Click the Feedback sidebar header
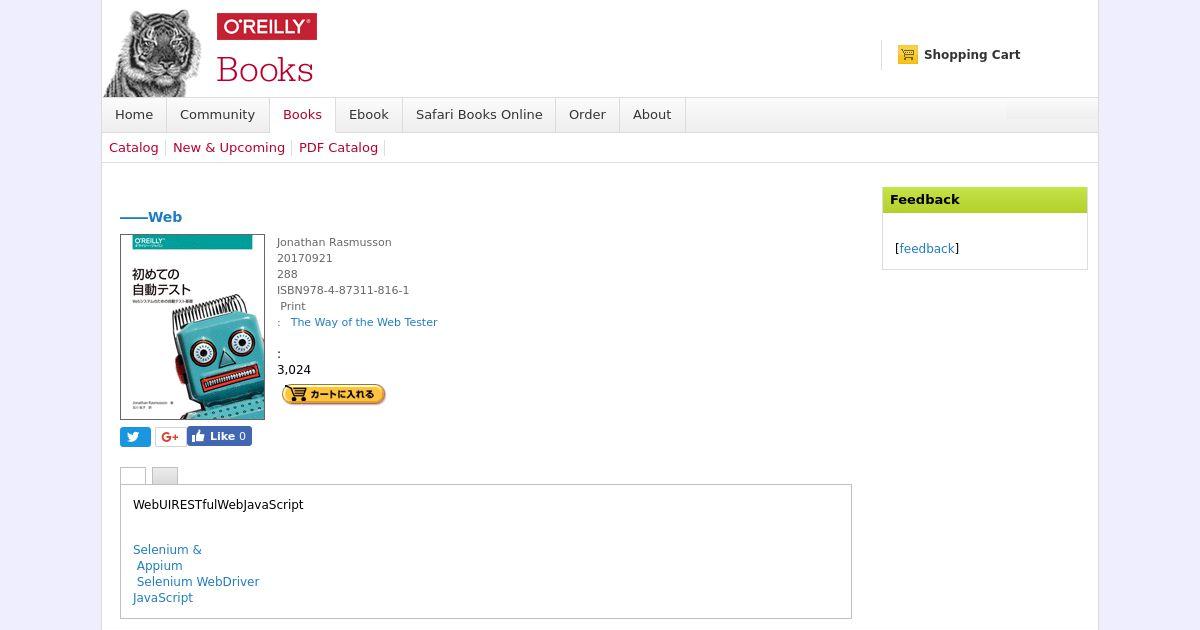The height and width of the screenshot is (630, 1200). click(985, 200)
